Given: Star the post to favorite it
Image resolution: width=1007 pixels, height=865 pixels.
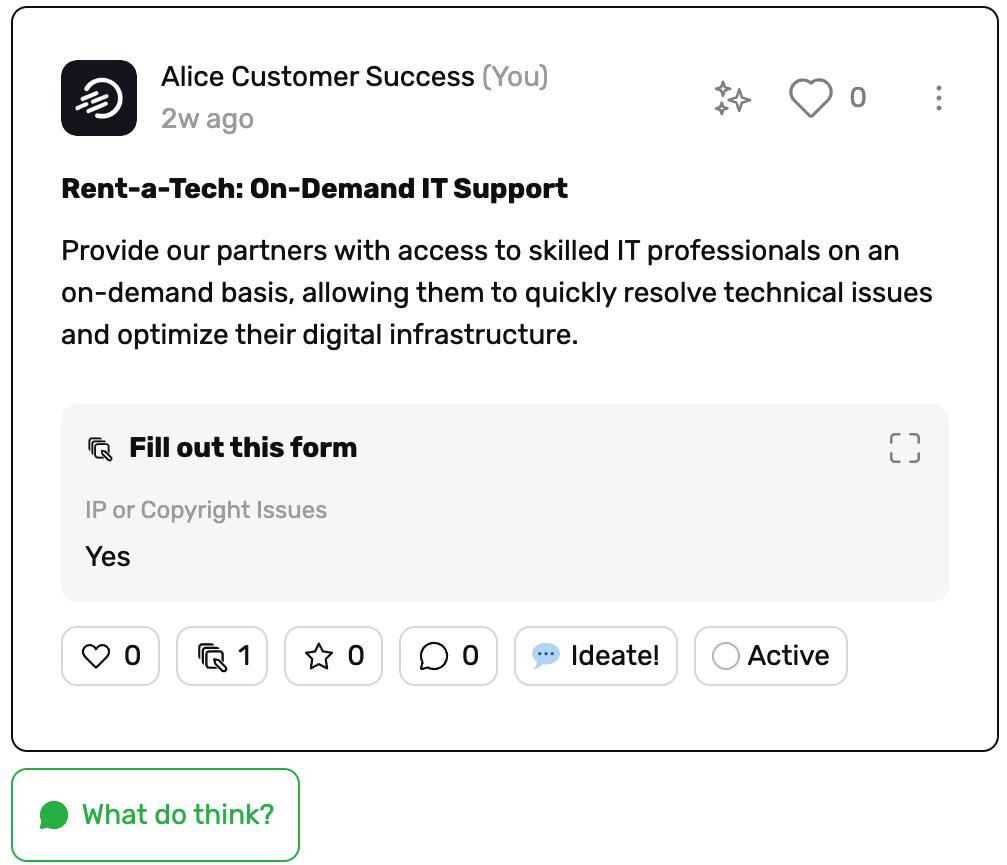Looking at the screenshot, I should point(333,655).
